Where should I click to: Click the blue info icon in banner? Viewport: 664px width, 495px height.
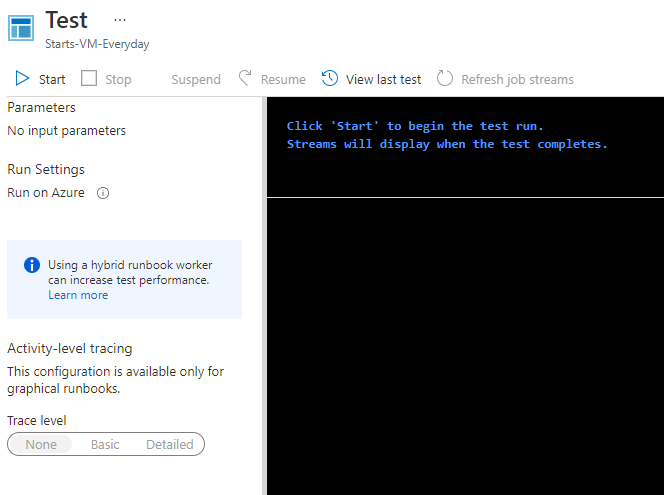[32, 265]
